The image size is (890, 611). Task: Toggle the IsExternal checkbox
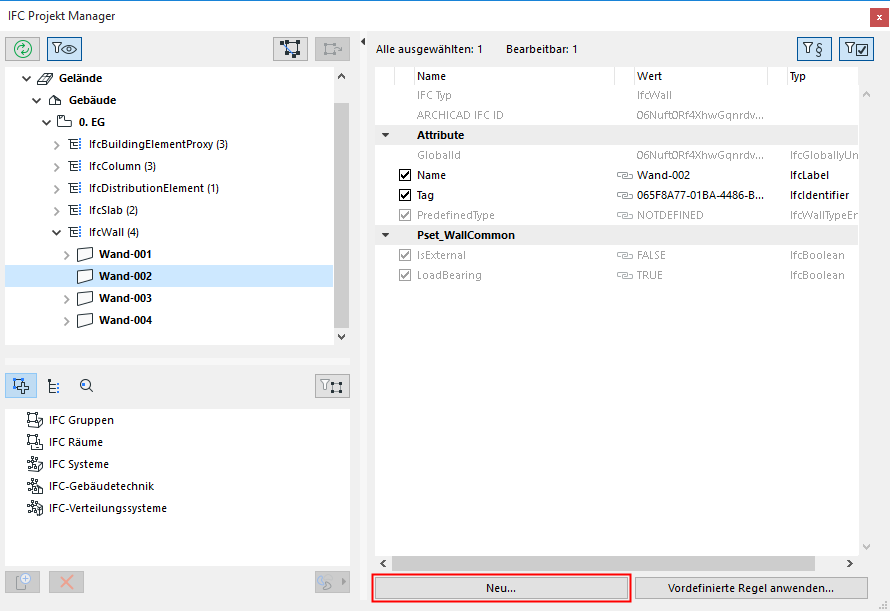coord(405,255)
